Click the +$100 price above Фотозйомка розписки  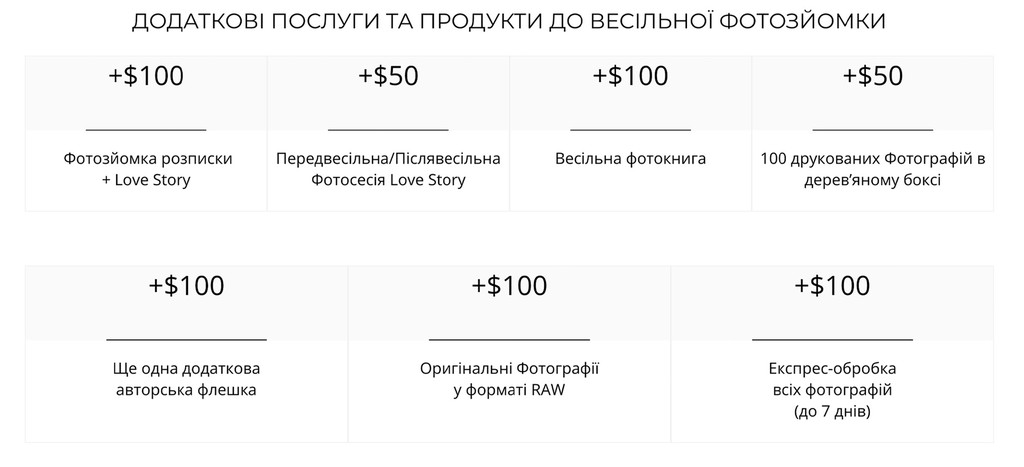tap(146, 76)
